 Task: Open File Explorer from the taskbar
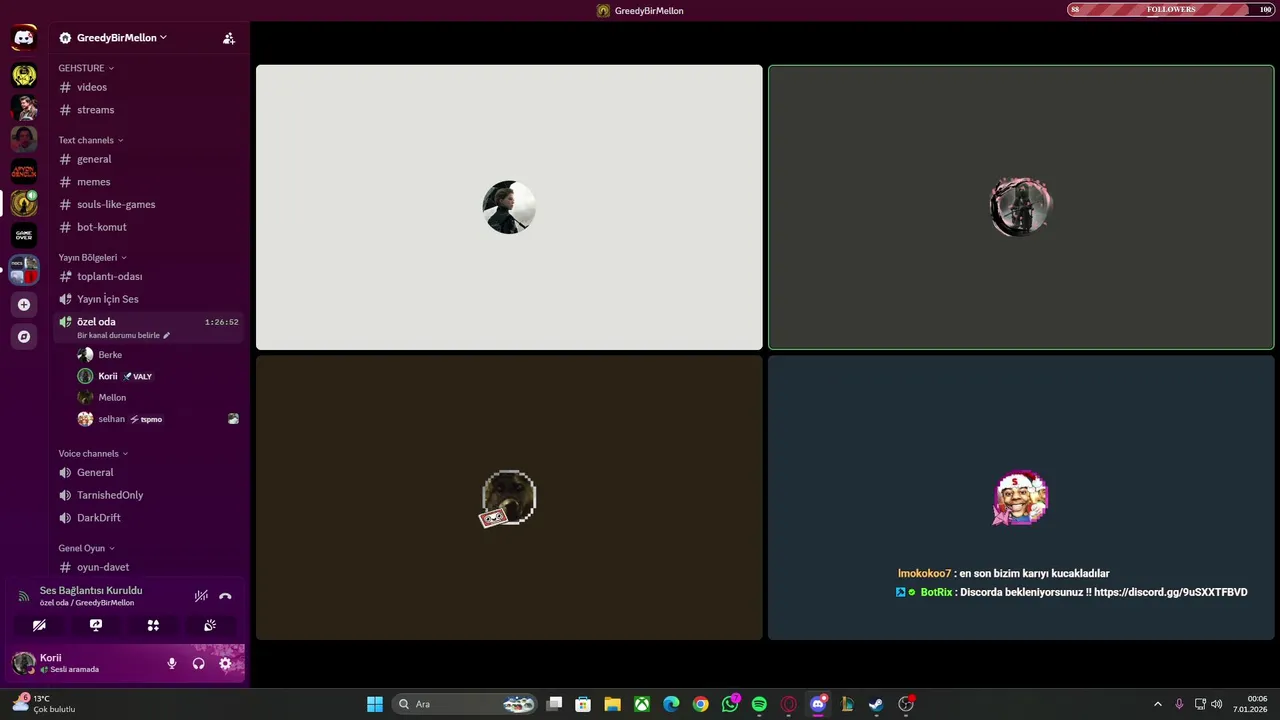click(612, 704)
